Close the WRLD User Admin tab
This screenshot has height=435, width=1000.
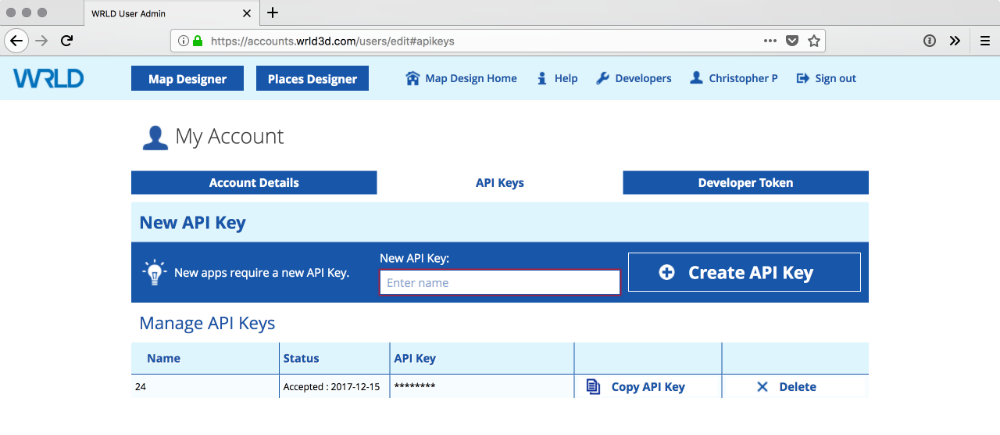click(247, 13)
